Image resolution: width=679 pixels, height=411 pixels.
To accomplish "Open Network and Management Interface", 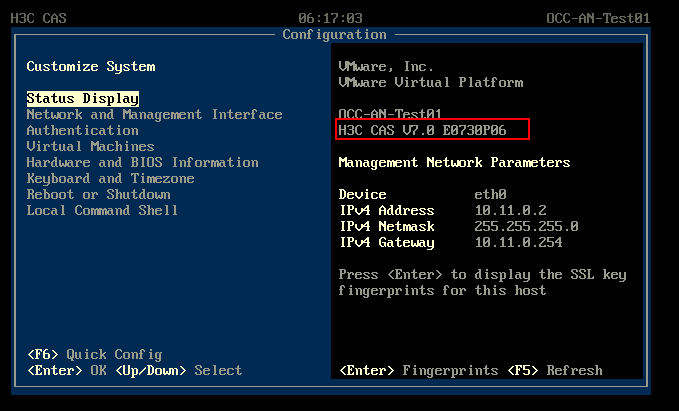I will coord(154,115).
